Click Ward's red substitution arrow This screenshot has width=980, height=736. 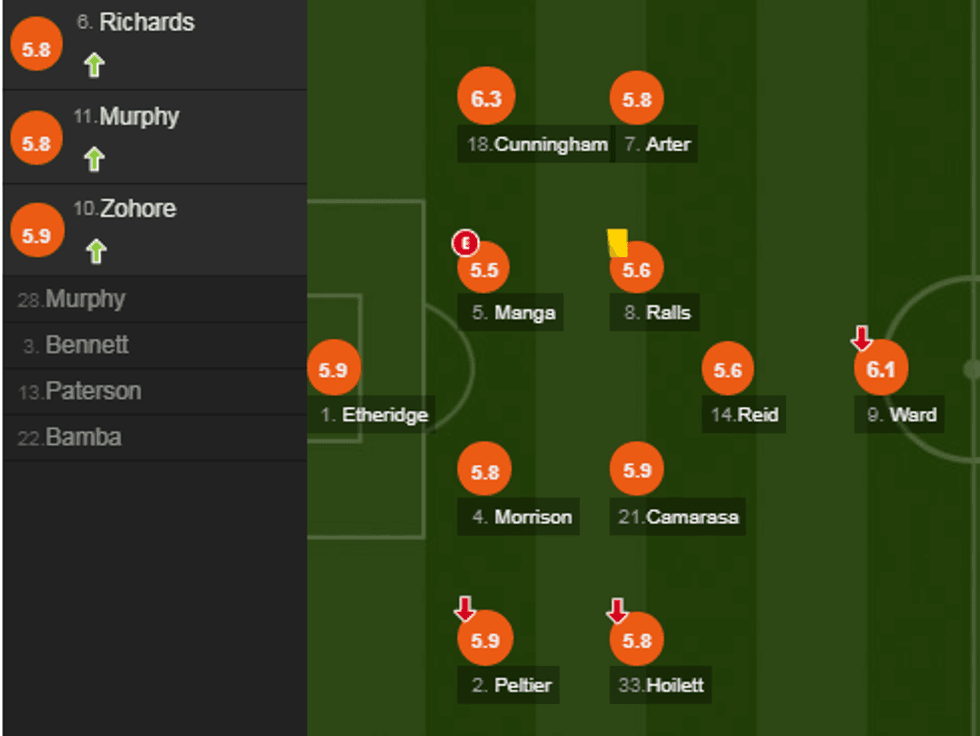pyautogui.click(x=861, y=339)
